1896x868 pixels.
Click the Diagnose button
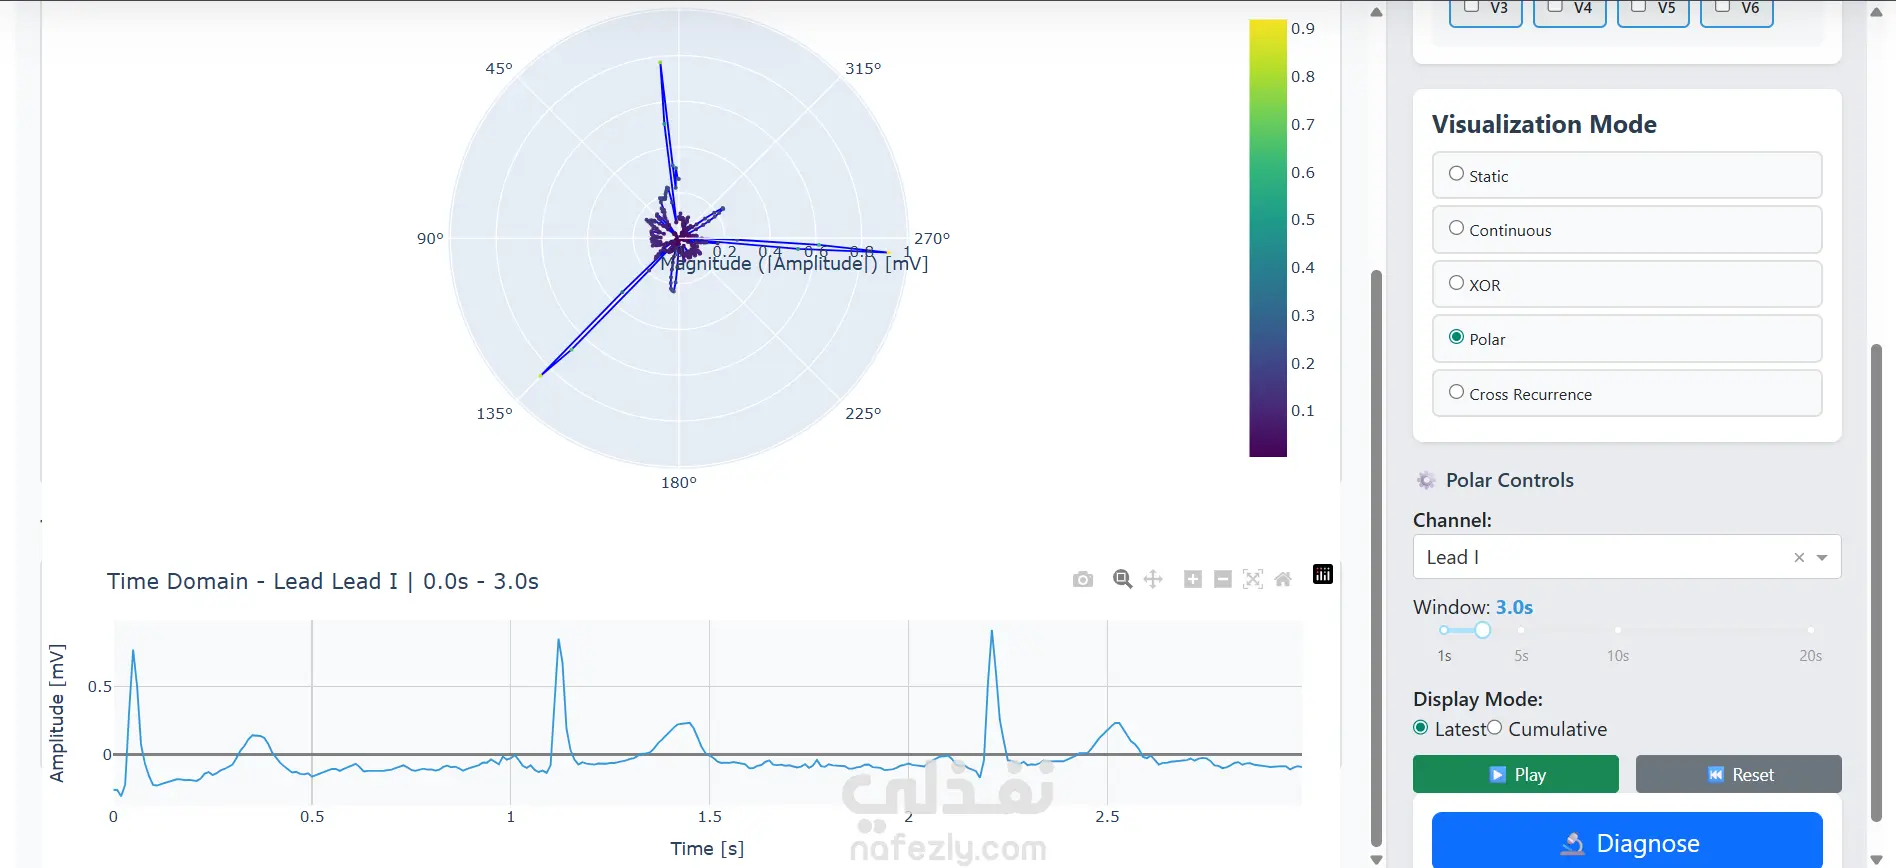(x=1627, y=842)
